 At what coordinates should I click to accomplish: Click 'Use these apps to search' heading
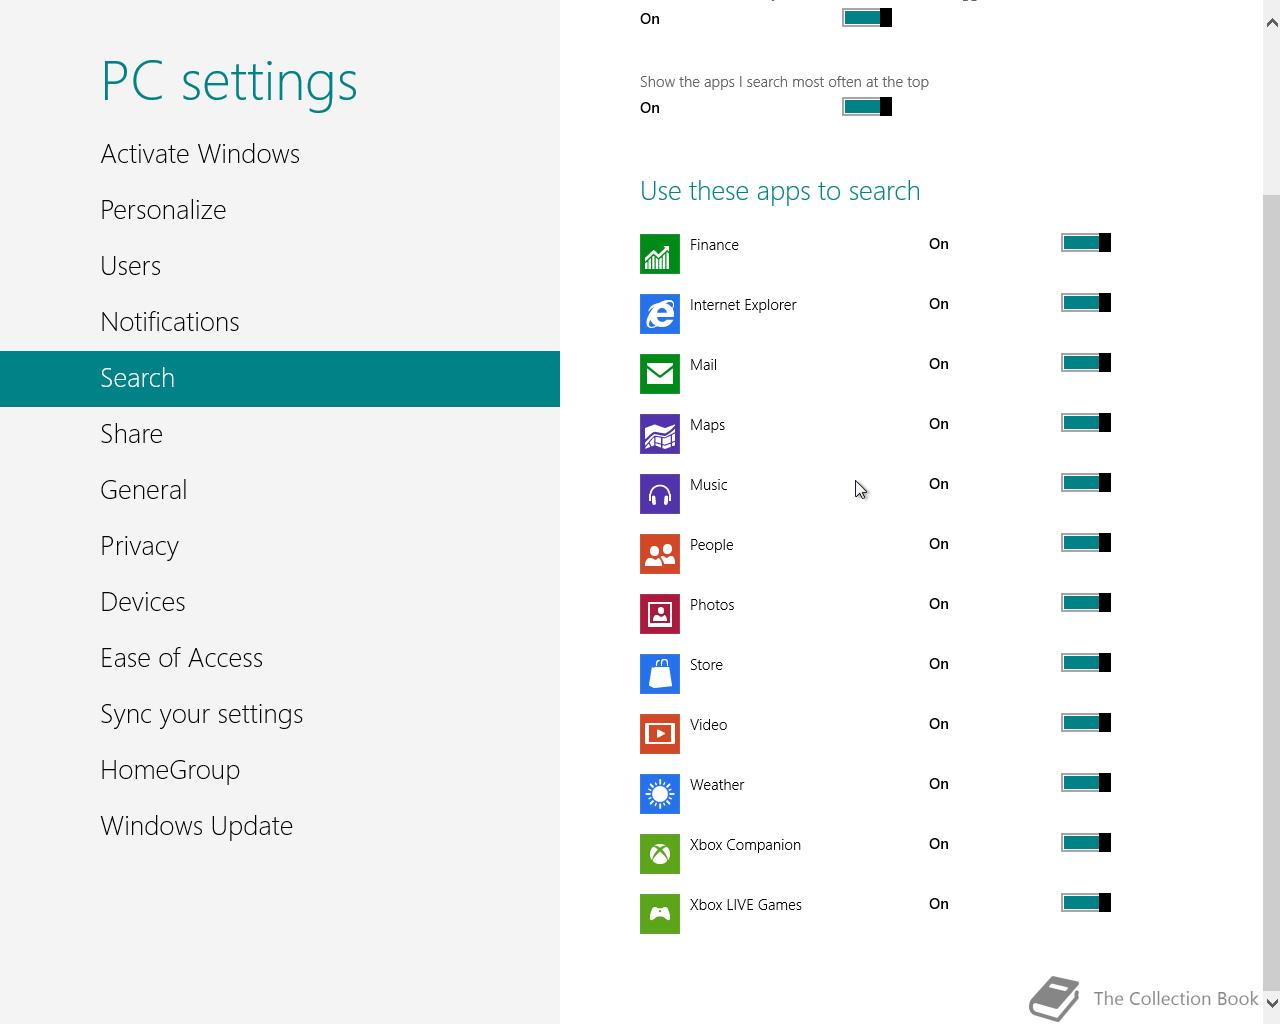[x=780, y=191]
